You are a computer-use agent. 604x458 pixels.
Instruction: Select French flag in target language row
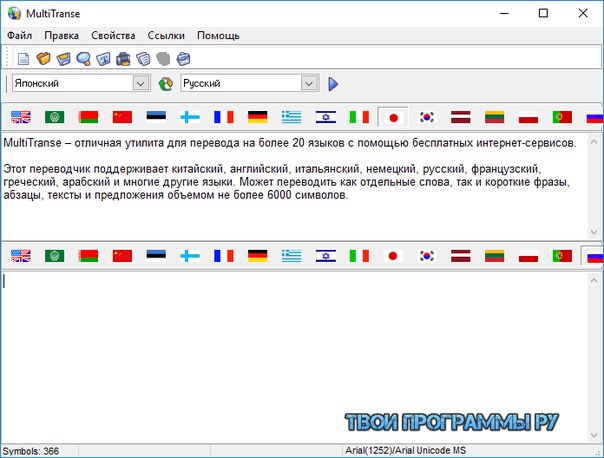point(224,256)
